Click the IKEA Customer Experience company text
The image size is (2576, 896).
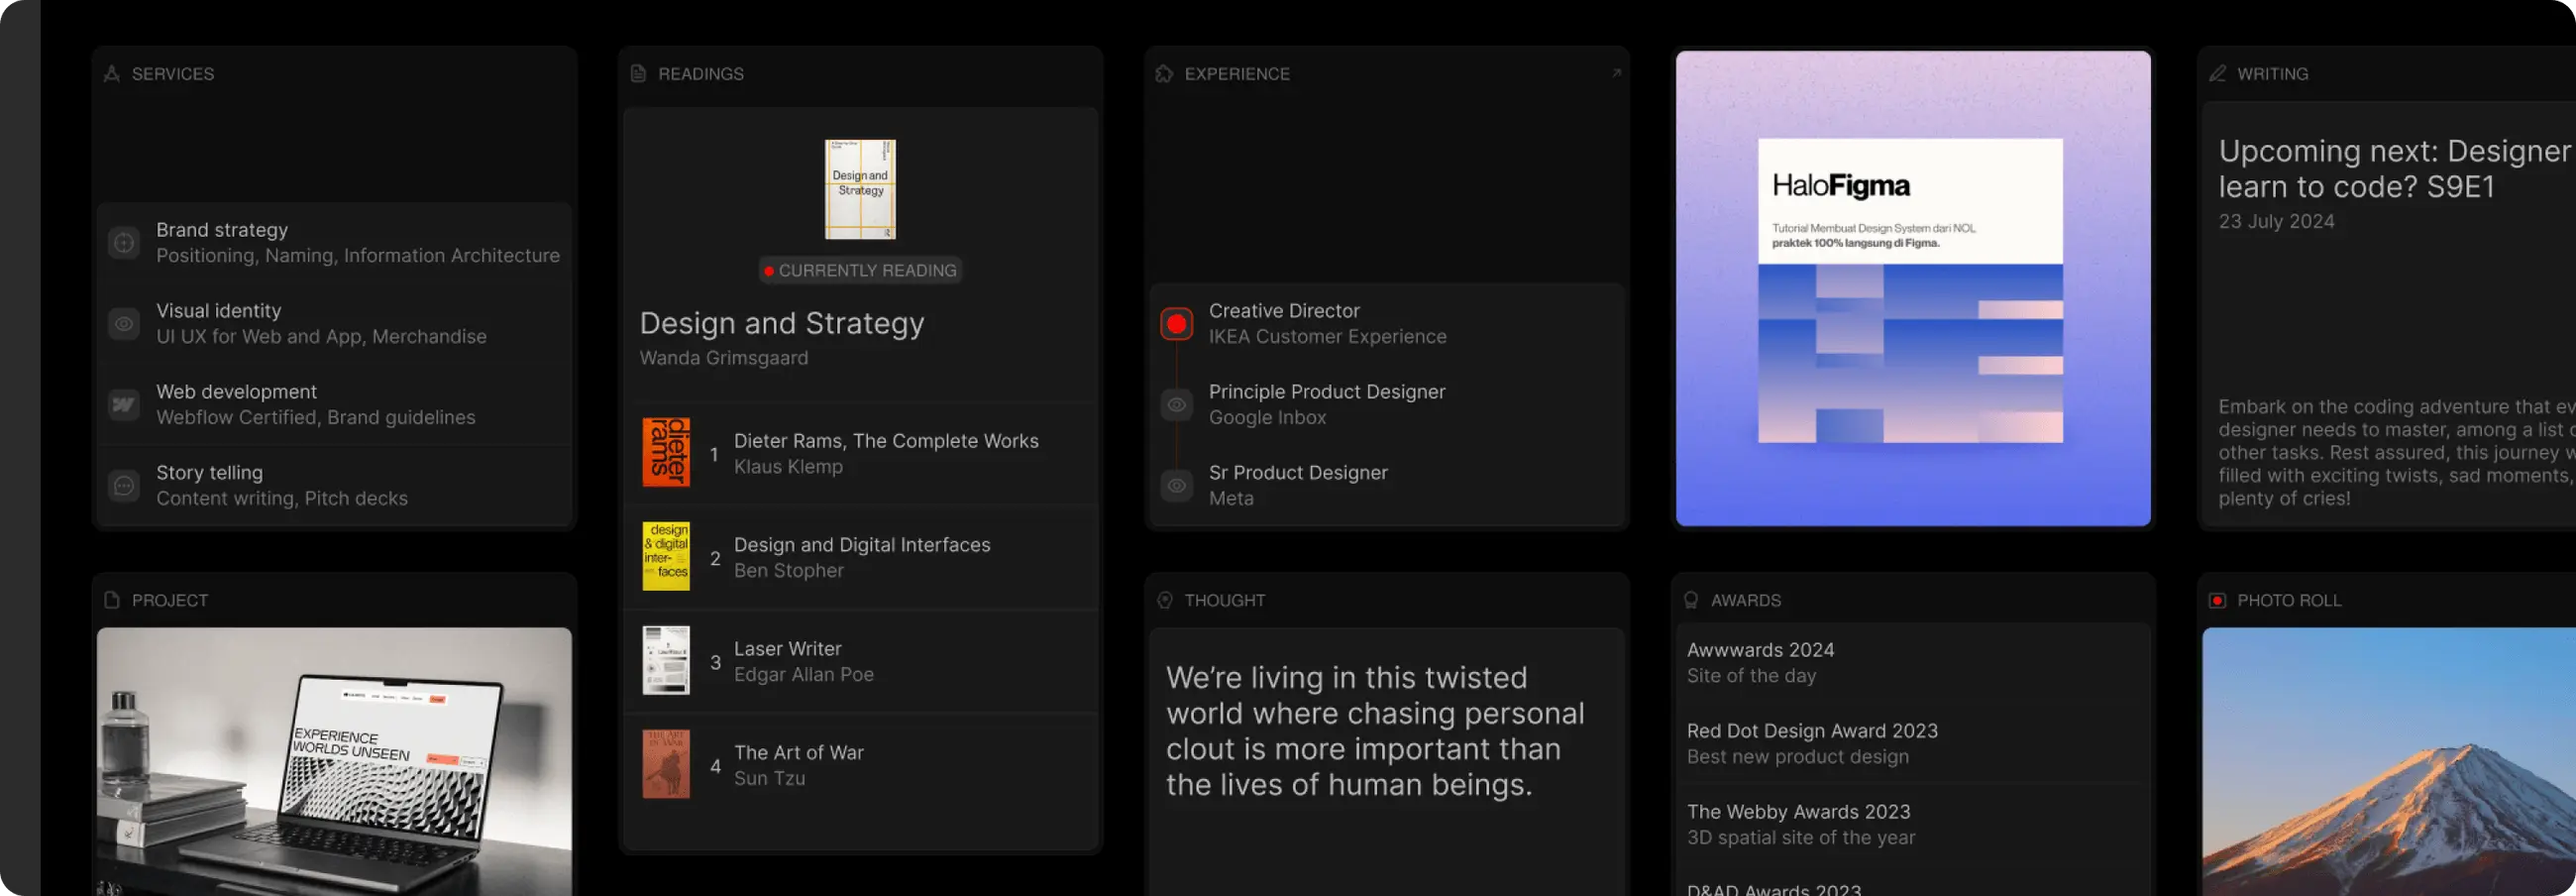click(1327, 337)
